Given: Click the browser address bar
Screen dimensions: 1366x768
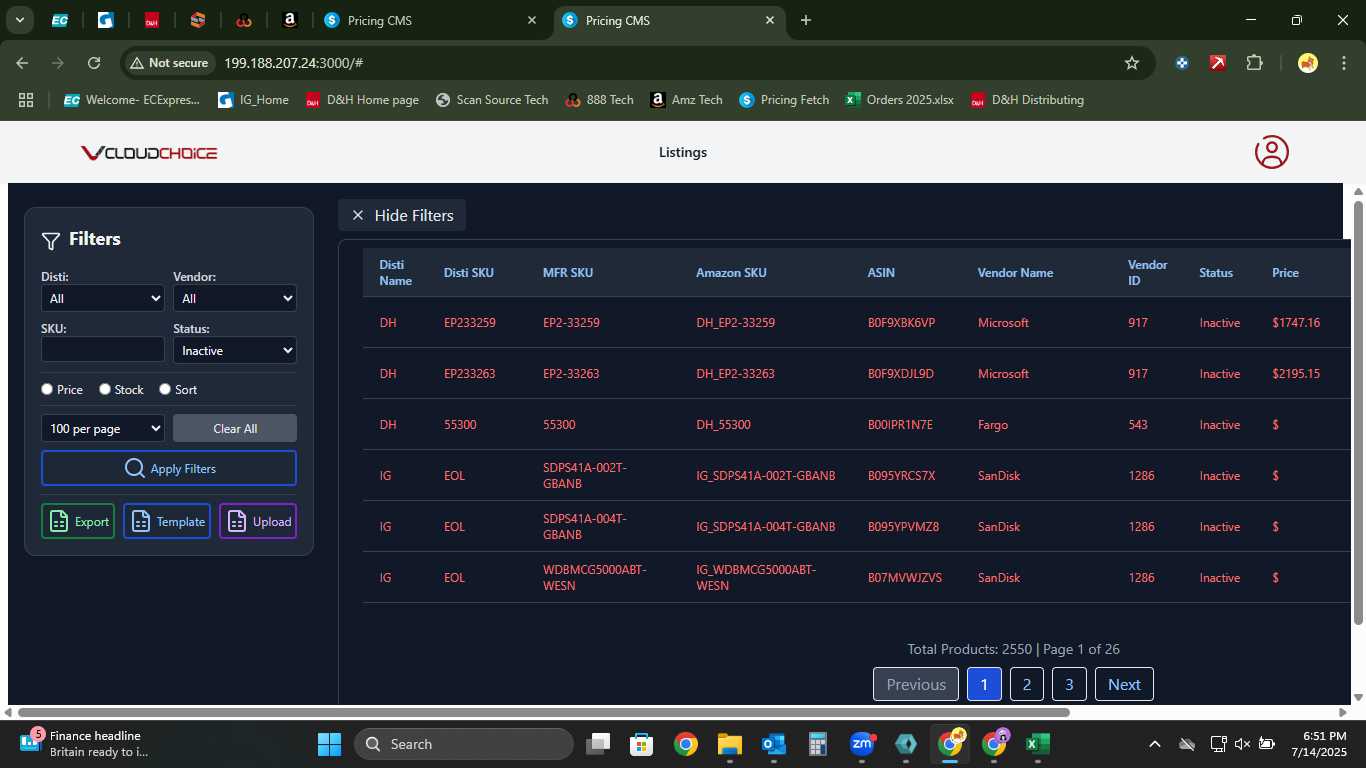Looking at the screenshot, I should (x=640, y=63).
